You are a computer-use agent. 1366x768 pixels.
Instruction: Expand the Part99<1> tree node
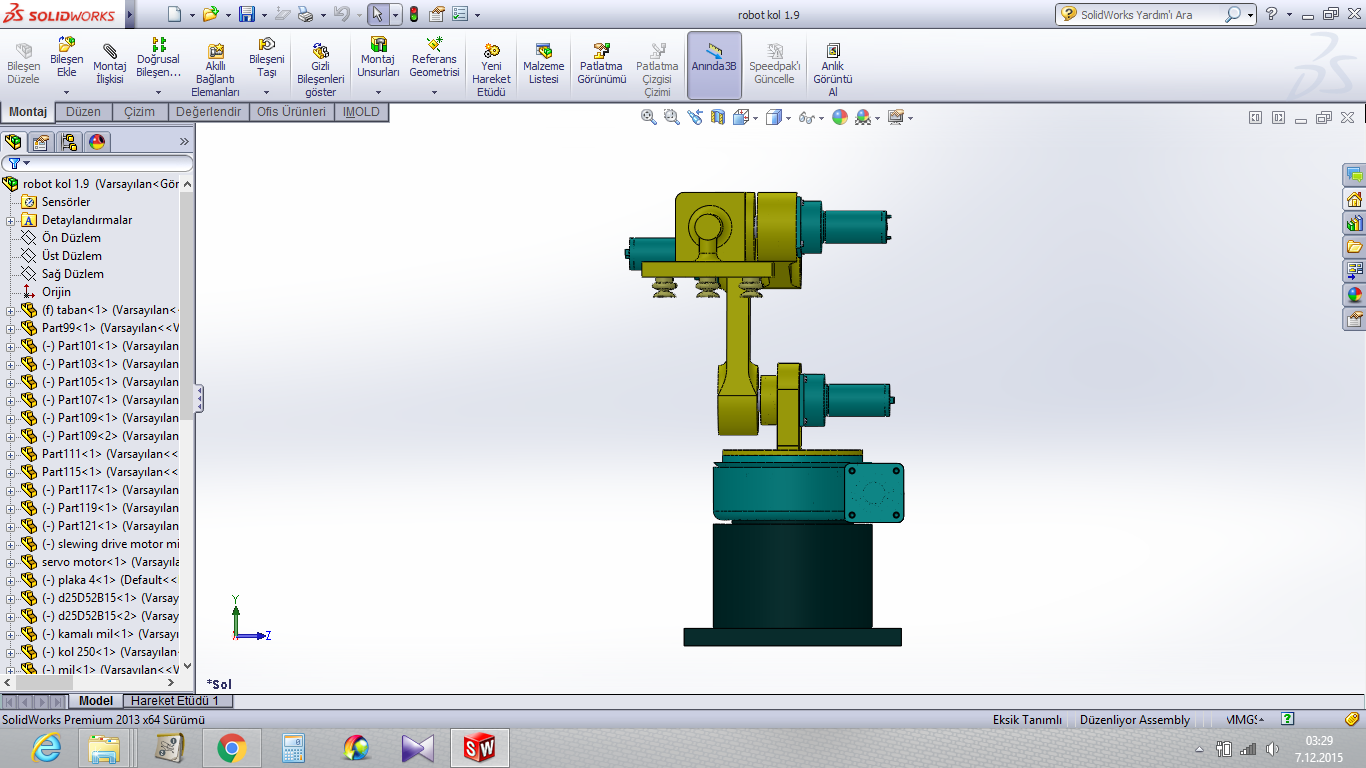tap(10, 328)
